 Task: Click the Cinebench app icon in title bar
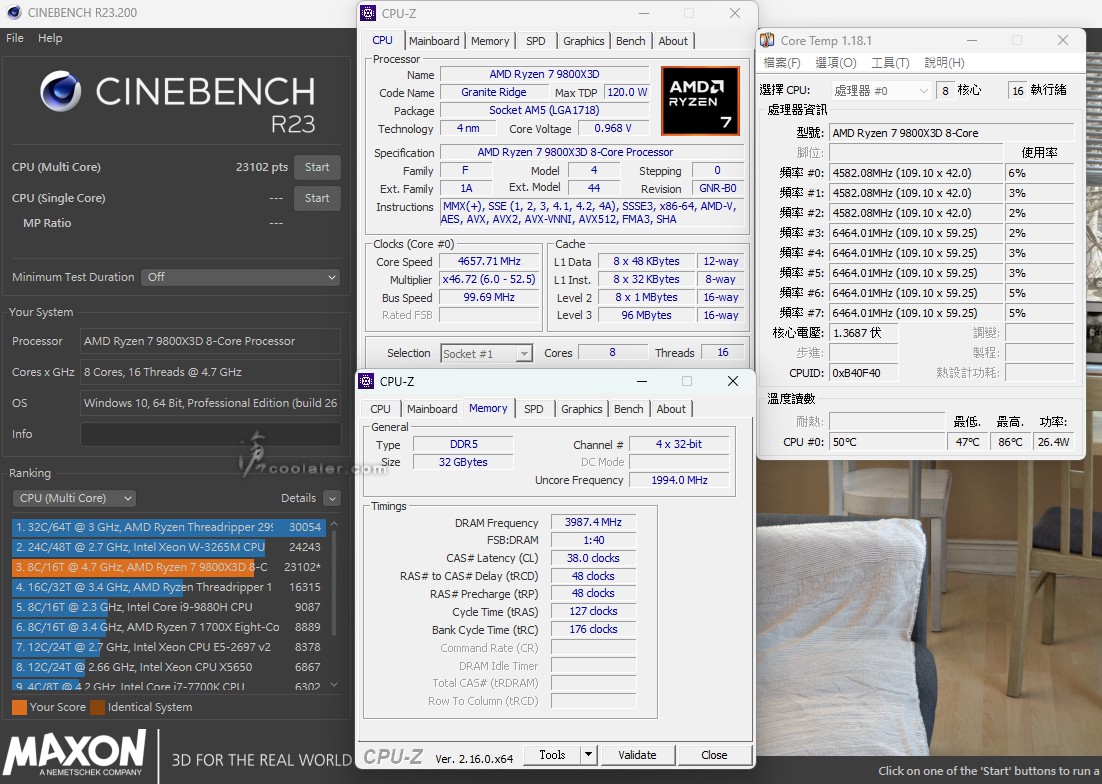[x=13, y=13]
